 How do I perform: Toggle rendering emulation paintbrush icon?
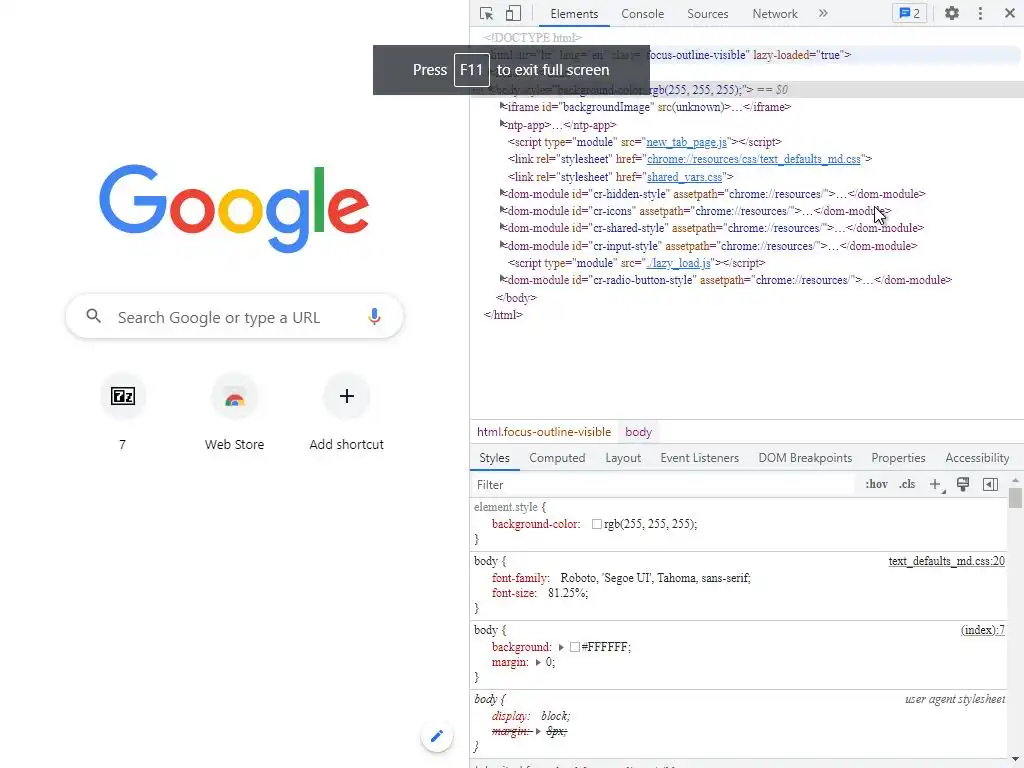point(963,485)
